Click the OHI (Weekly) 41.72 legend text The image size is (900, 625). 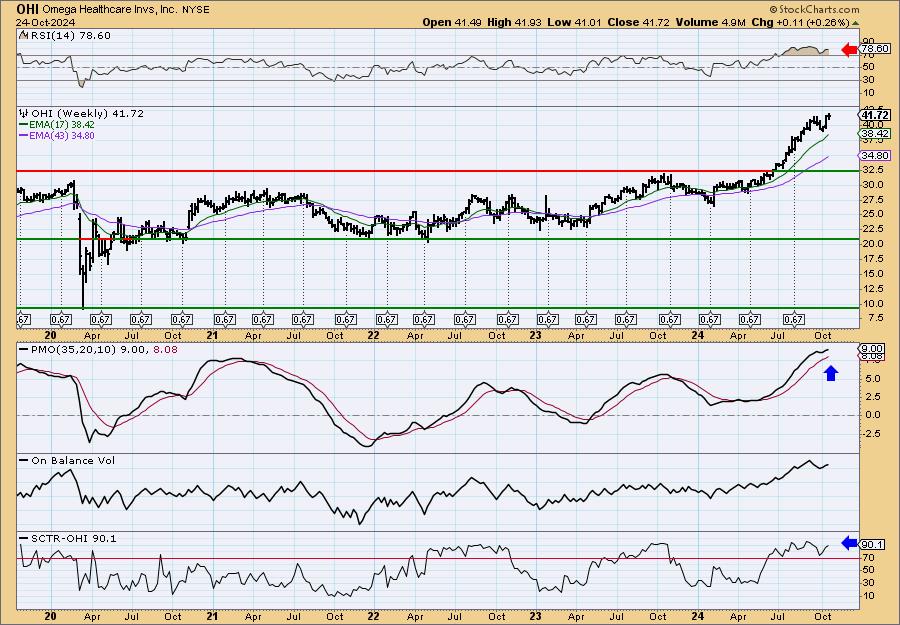click(x=88, y=114)
